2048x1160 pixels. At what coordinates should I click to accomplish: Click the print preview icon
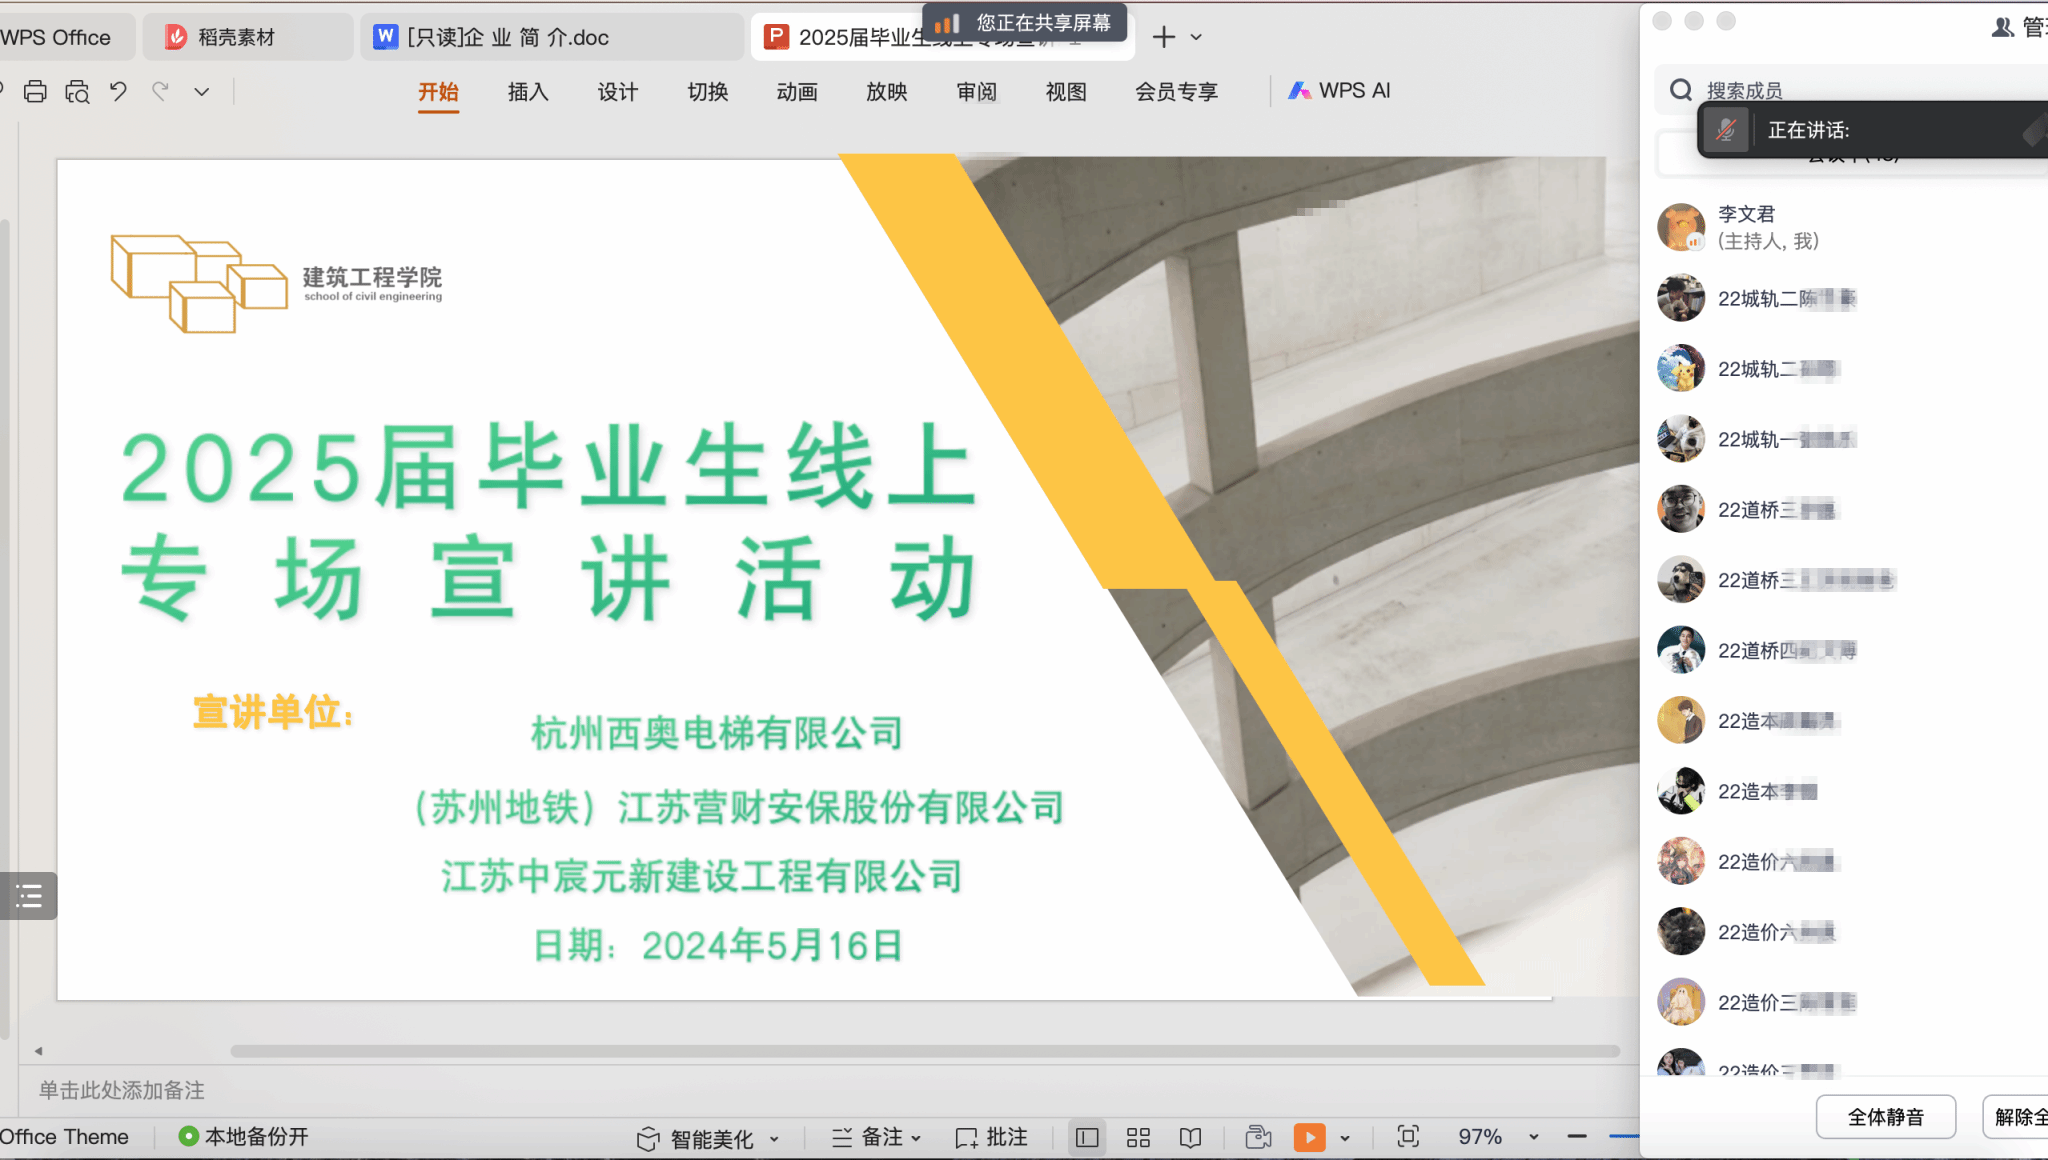pos(77,92)
